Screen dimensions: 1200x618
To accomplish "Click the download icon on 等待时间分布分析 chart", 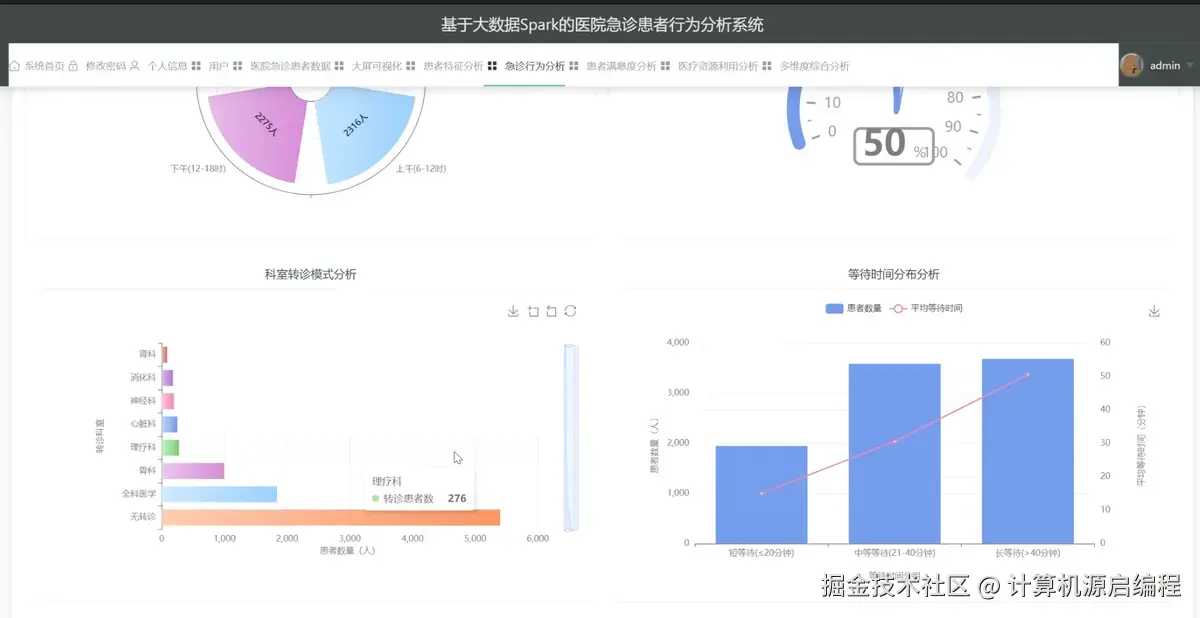I will coord(1152,312).
